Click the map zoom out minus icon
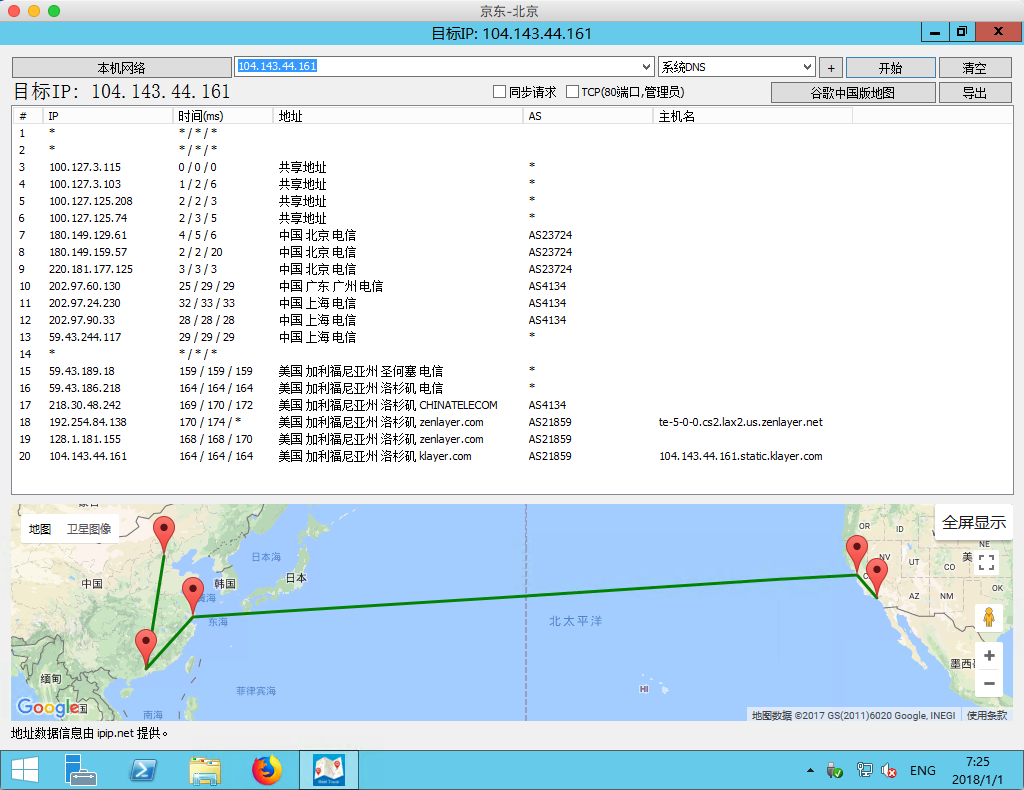This screenshot has width=1024, height=790. (x=989, y=684)
